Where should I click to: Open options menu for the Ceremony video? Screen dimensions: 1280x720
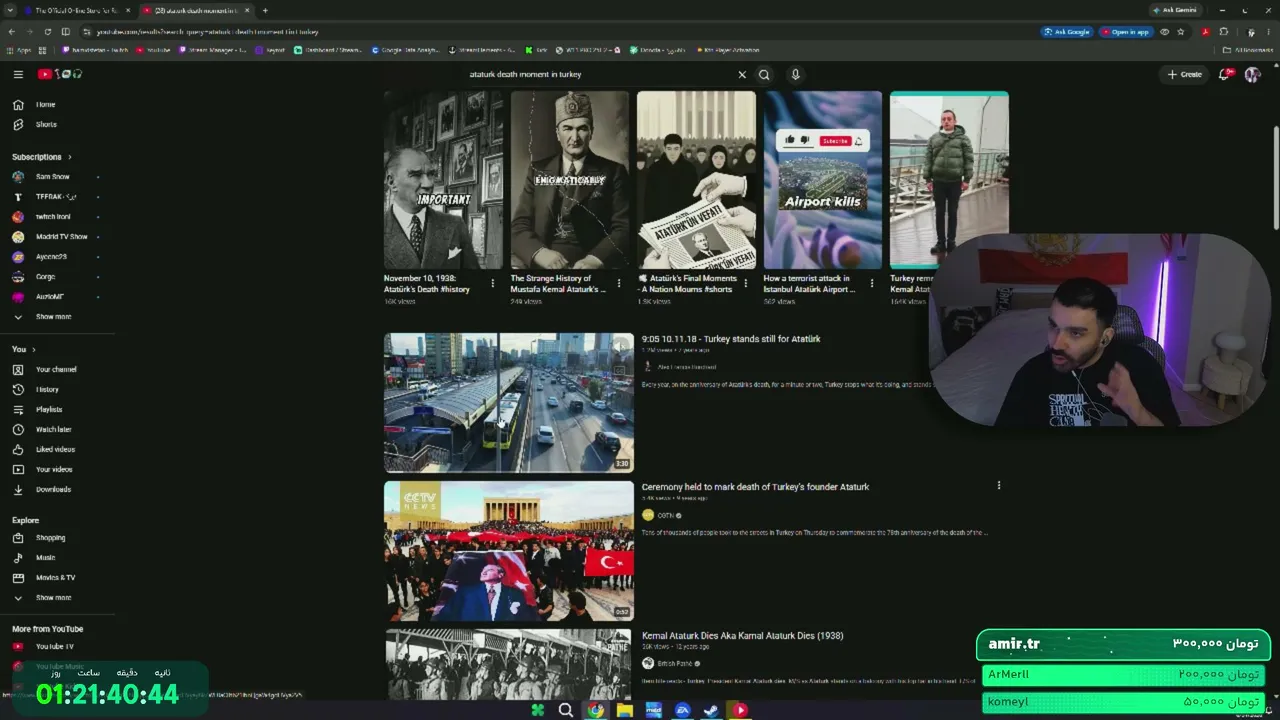point(998,486)
